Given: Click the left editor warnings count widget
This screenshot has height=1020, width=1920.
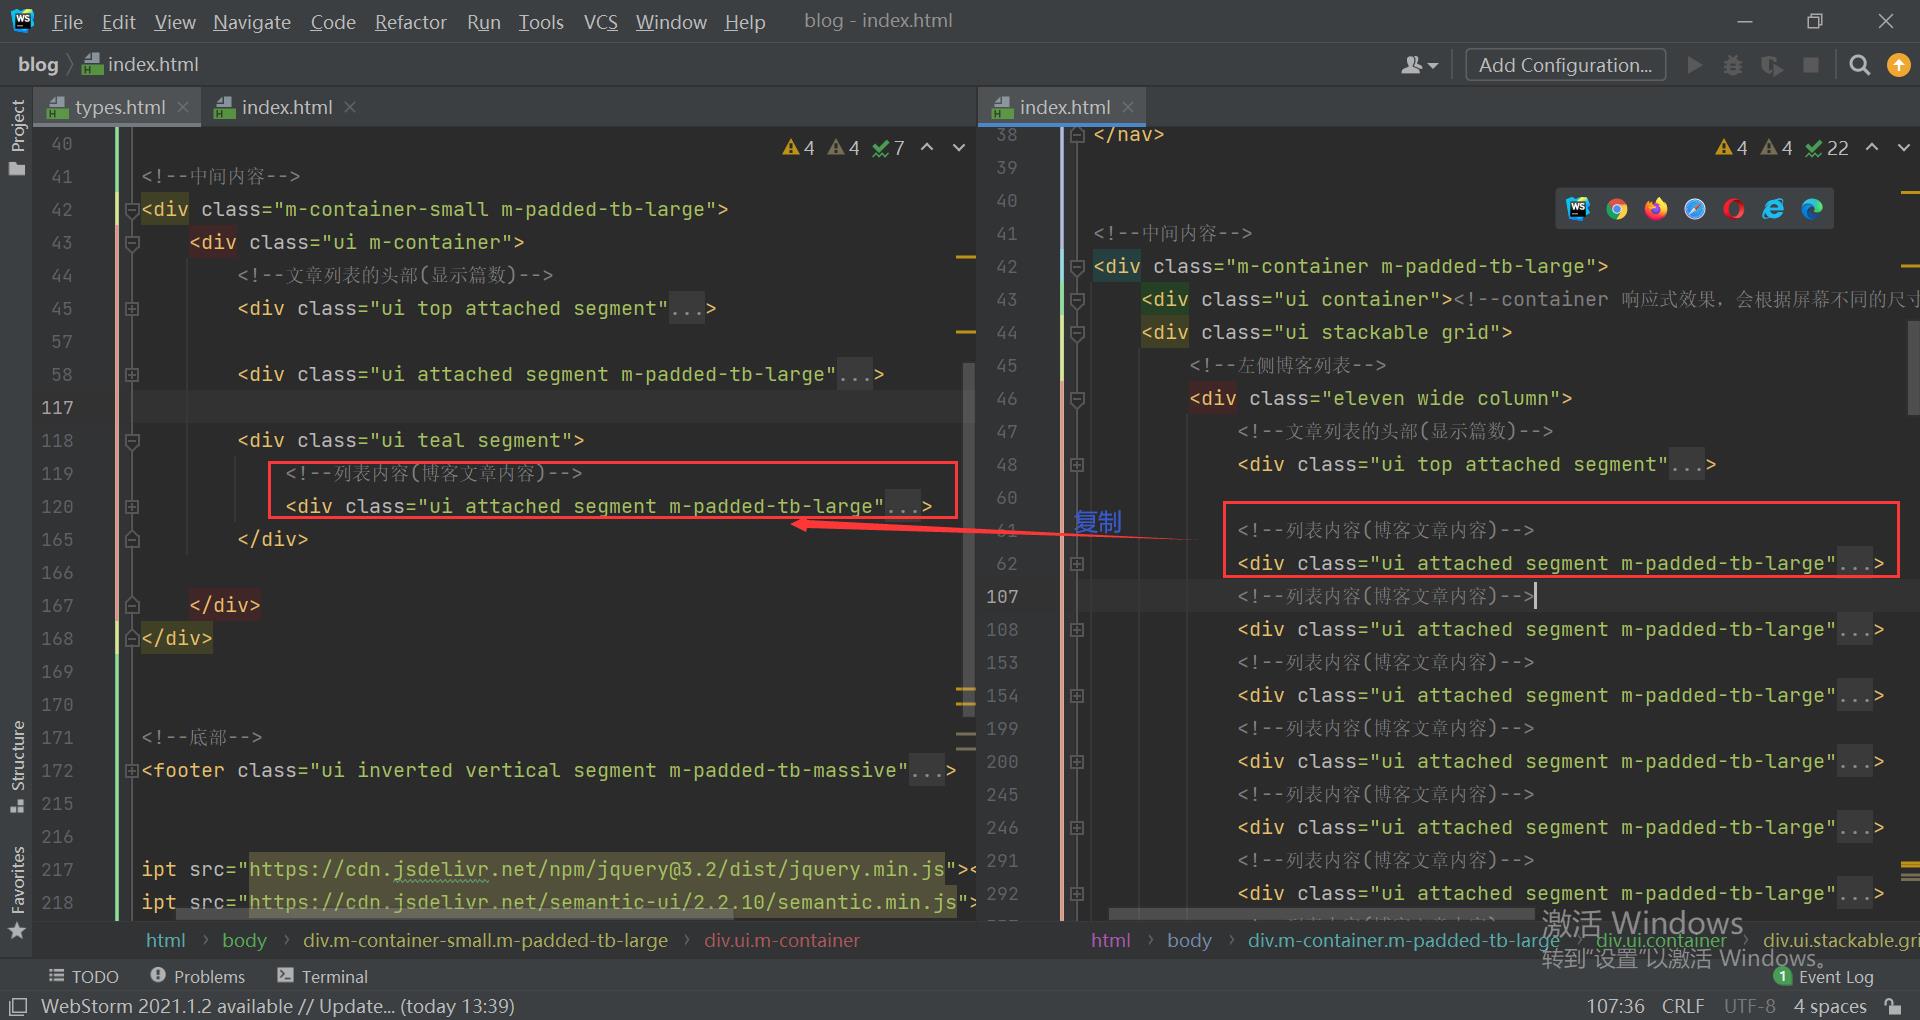Looking at the screenshot, I should [843, 148].
